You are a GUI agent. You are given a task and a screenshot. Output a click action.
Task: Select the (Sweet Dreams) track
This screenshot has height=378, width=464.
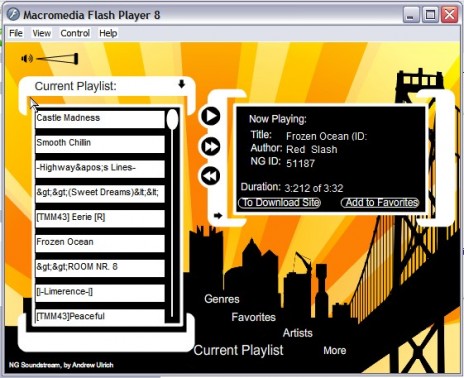[100, 194]
